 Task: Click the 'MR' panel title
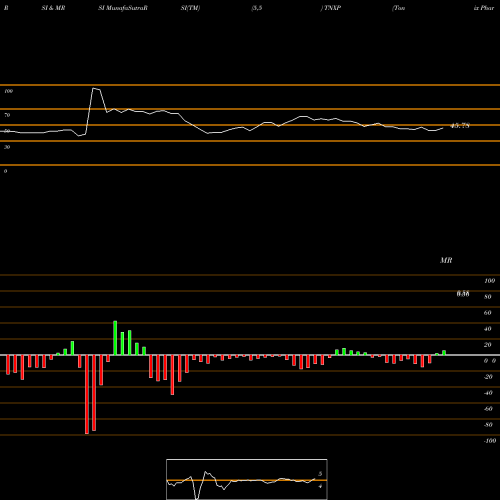coord(446,260)
